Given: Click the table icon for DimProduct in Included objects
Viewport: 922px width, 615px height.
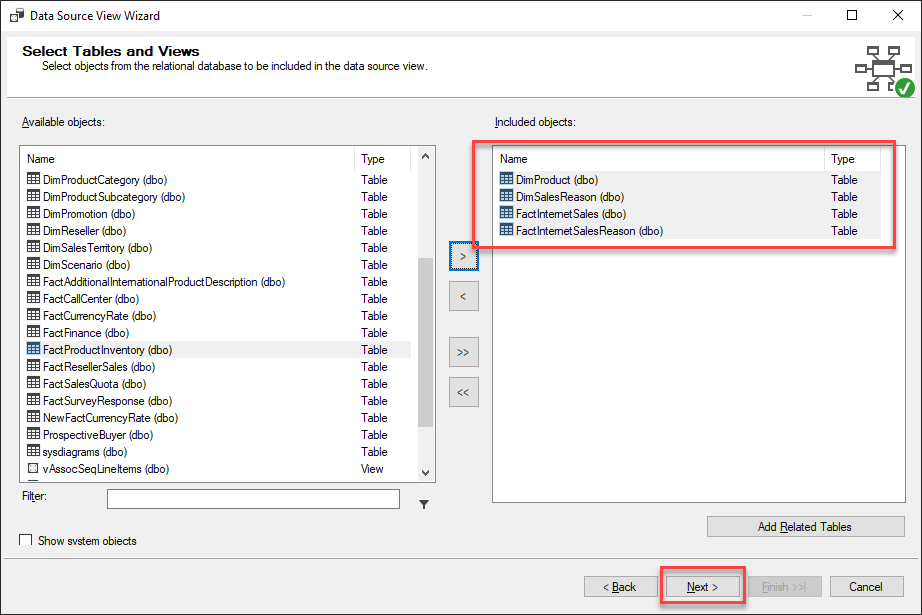Looking at the screenshot, I should (x=504, y=180).
